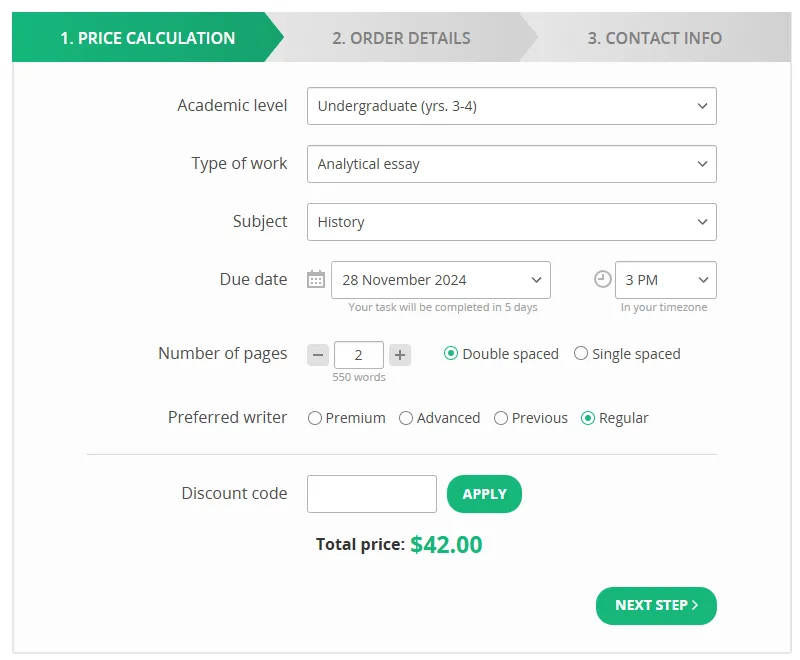Image resolution: width=800 pixels, height=660 pixels.
Task: Continue with the Next Step button
Action: point(656,605)
